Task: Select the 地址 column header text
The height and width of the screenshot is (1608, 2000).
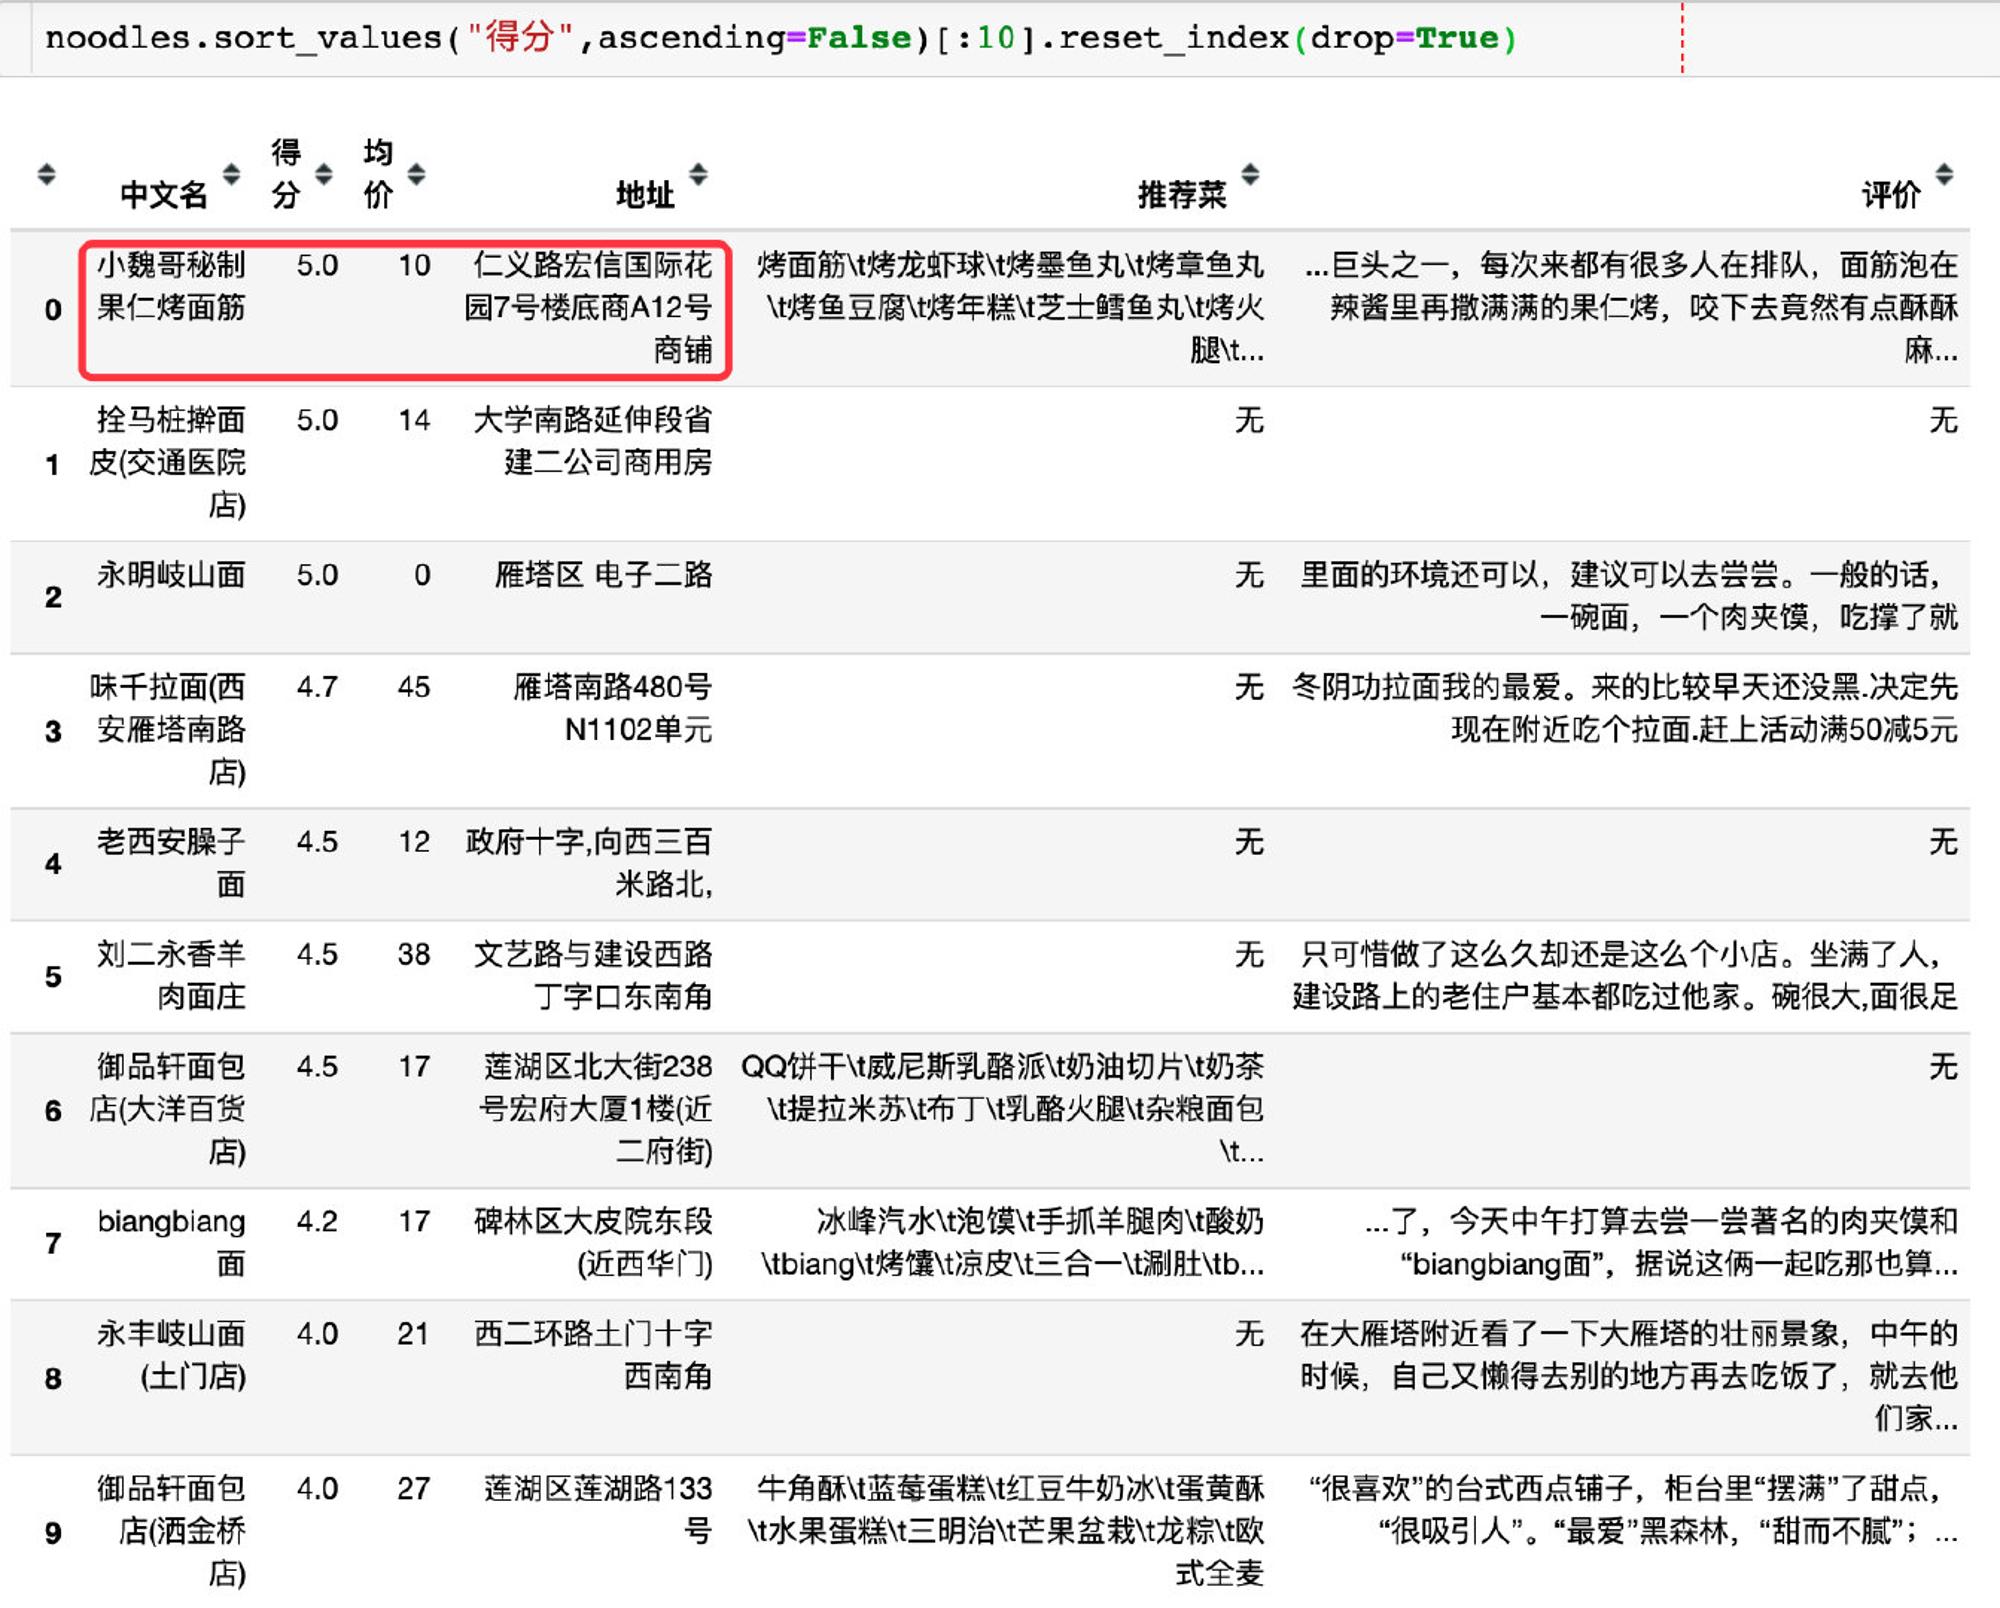Action: pyautogui.click(x=646, y=194)
